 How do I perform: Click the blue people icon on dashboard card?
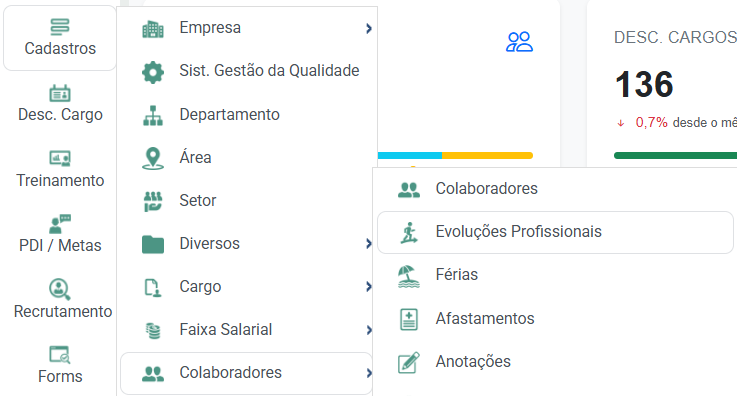pos(519,42)
